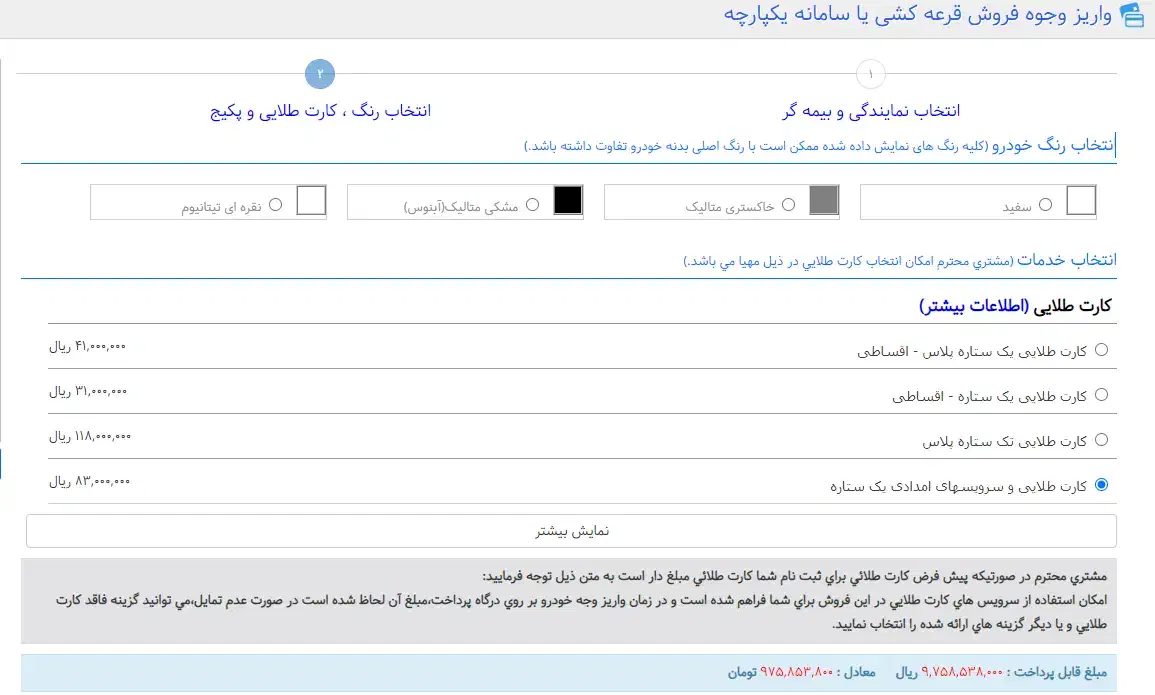The image size is (1155, 695).
Task: Click the step 2 numbered circle
Action: (319, 74)
